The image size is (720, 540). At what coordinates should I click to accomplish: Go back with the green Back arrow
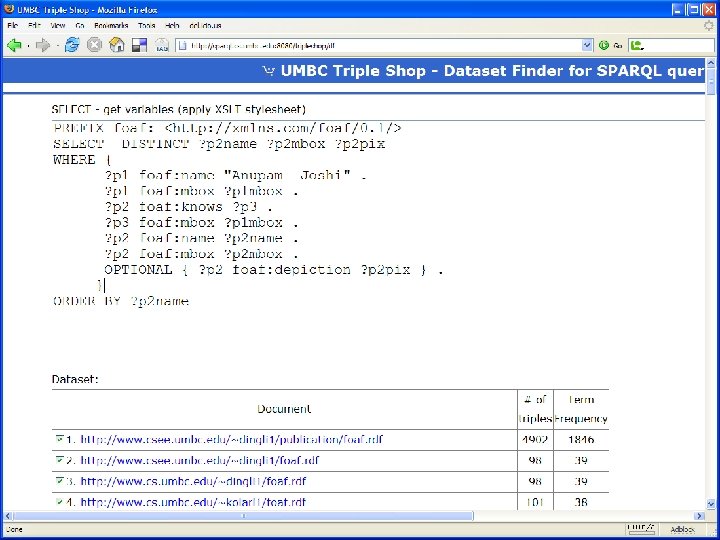14,45
